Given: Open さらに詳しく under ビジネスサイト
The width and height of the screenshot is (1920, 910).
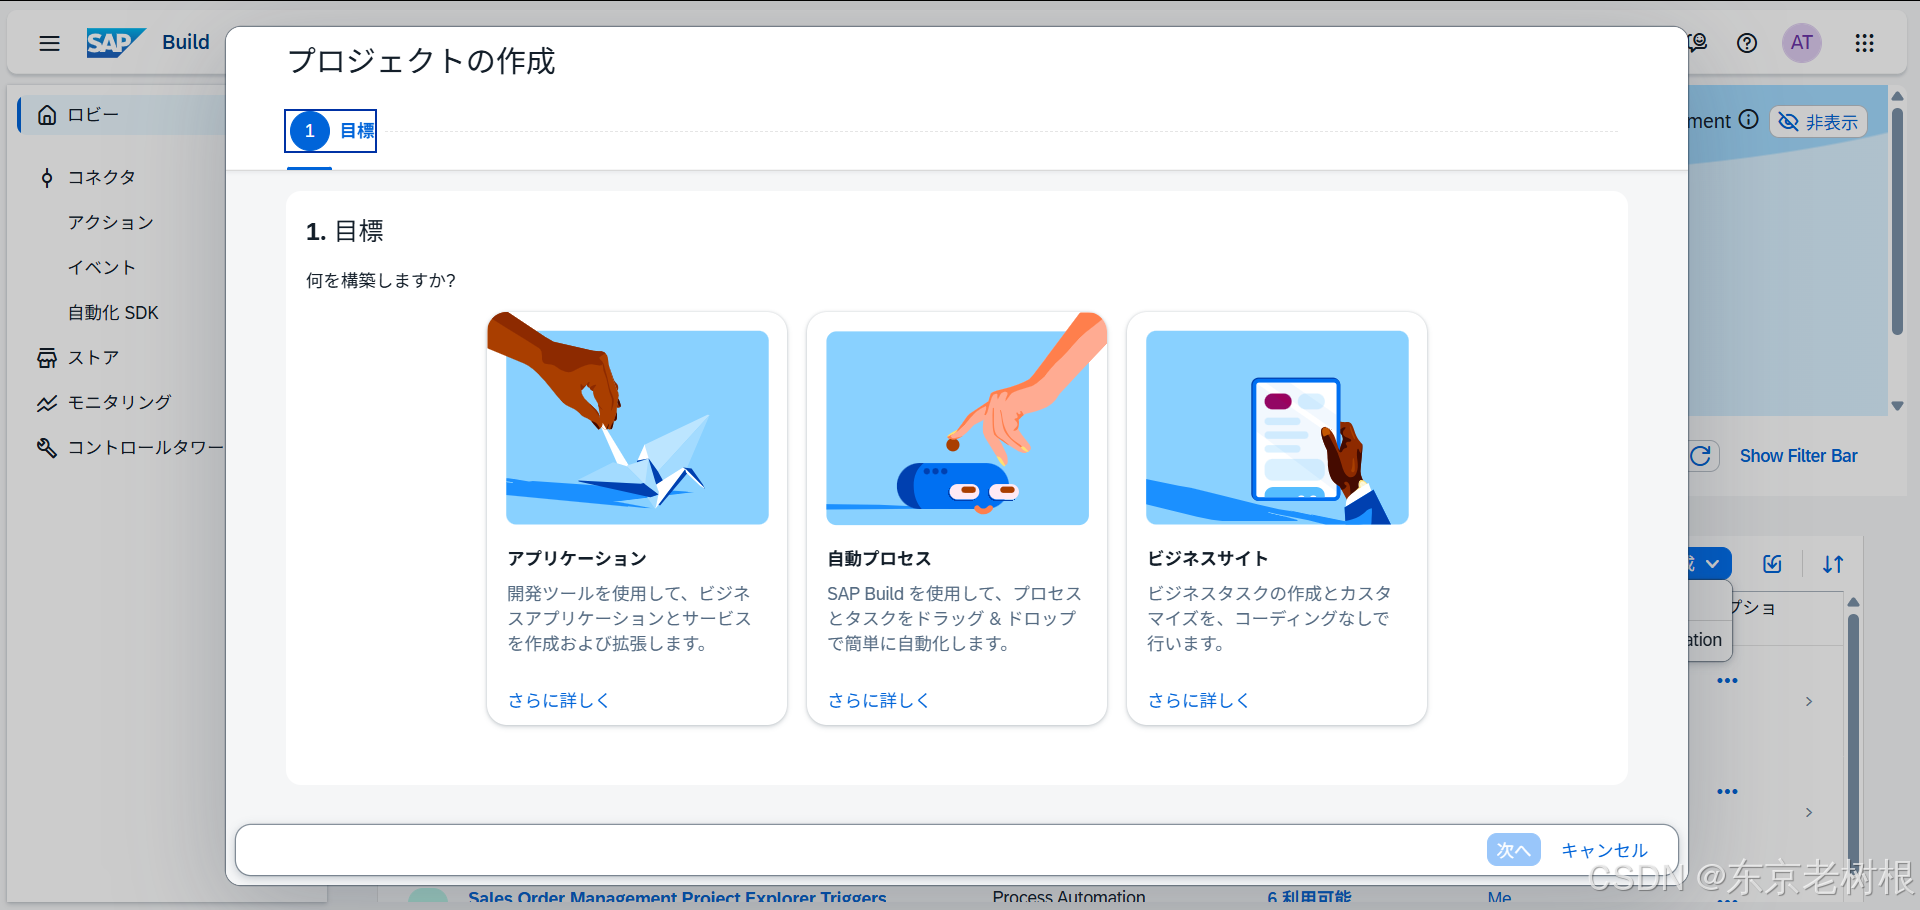Looking at the screenshot, I should point(1198,701).
